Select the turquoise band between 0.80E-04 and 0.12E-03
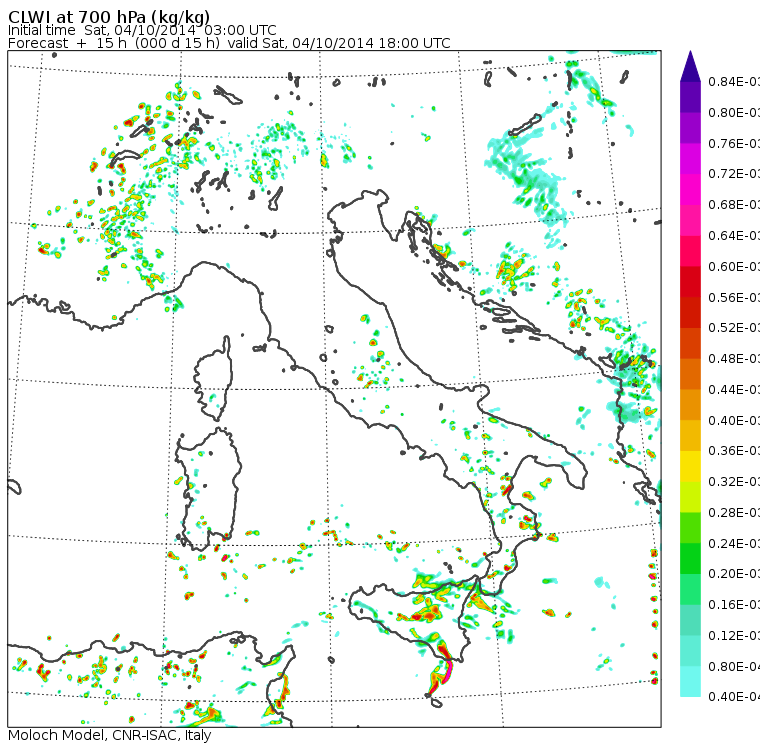 coord(690,651)
